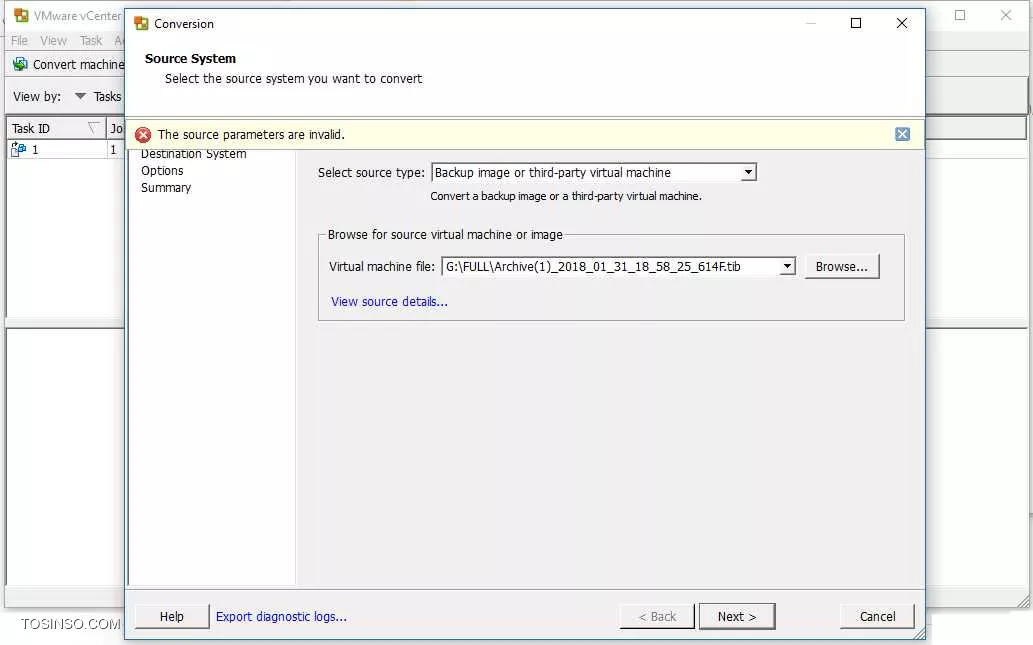
Task: Open the Select source type dropdown
Action: pyautogui.click(x=748, y=173)
